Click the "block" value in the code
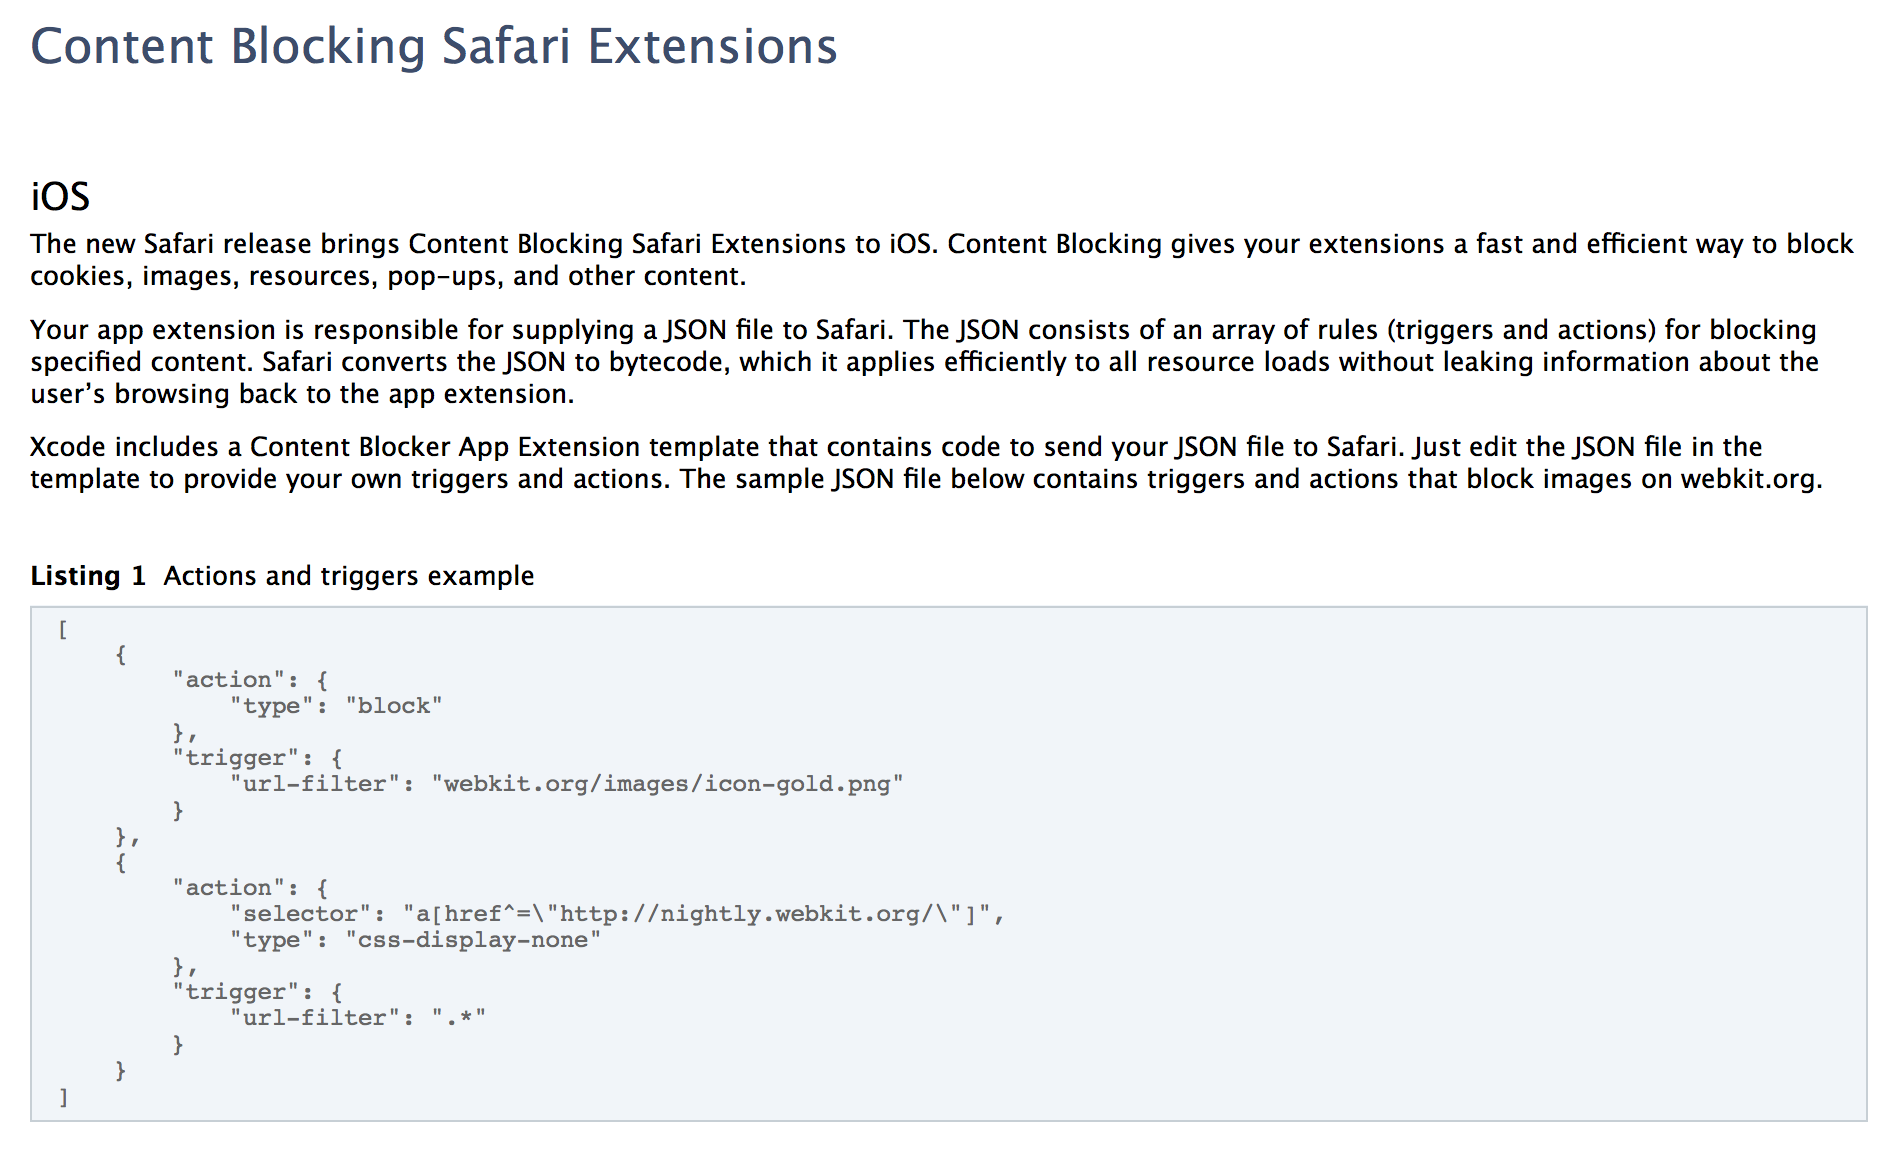 click(394, 706)
